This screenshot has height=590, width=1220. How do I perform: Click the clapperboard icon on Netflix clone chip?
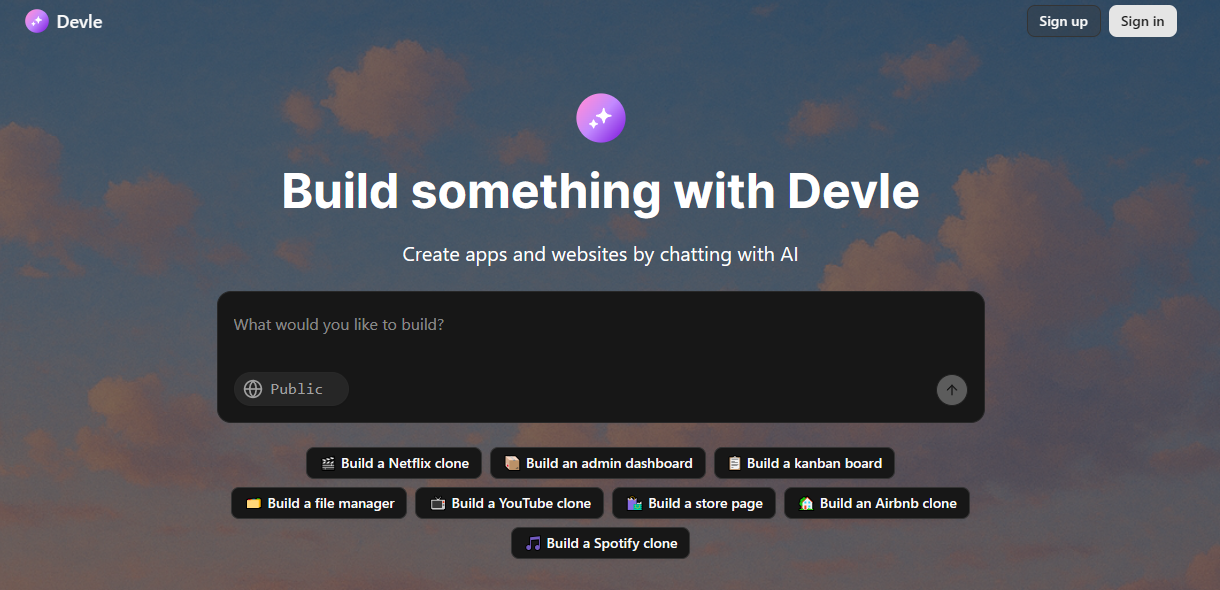click(328, 463)
